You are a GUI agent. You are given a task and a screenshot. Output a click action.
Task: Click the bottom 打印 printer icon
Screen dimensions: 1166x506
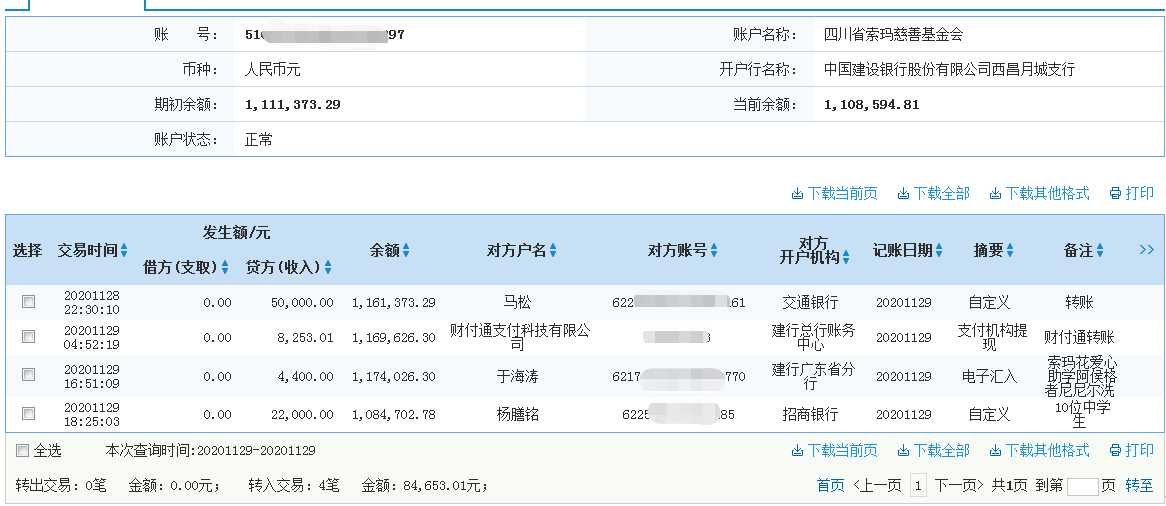(x=1115, y=451)
